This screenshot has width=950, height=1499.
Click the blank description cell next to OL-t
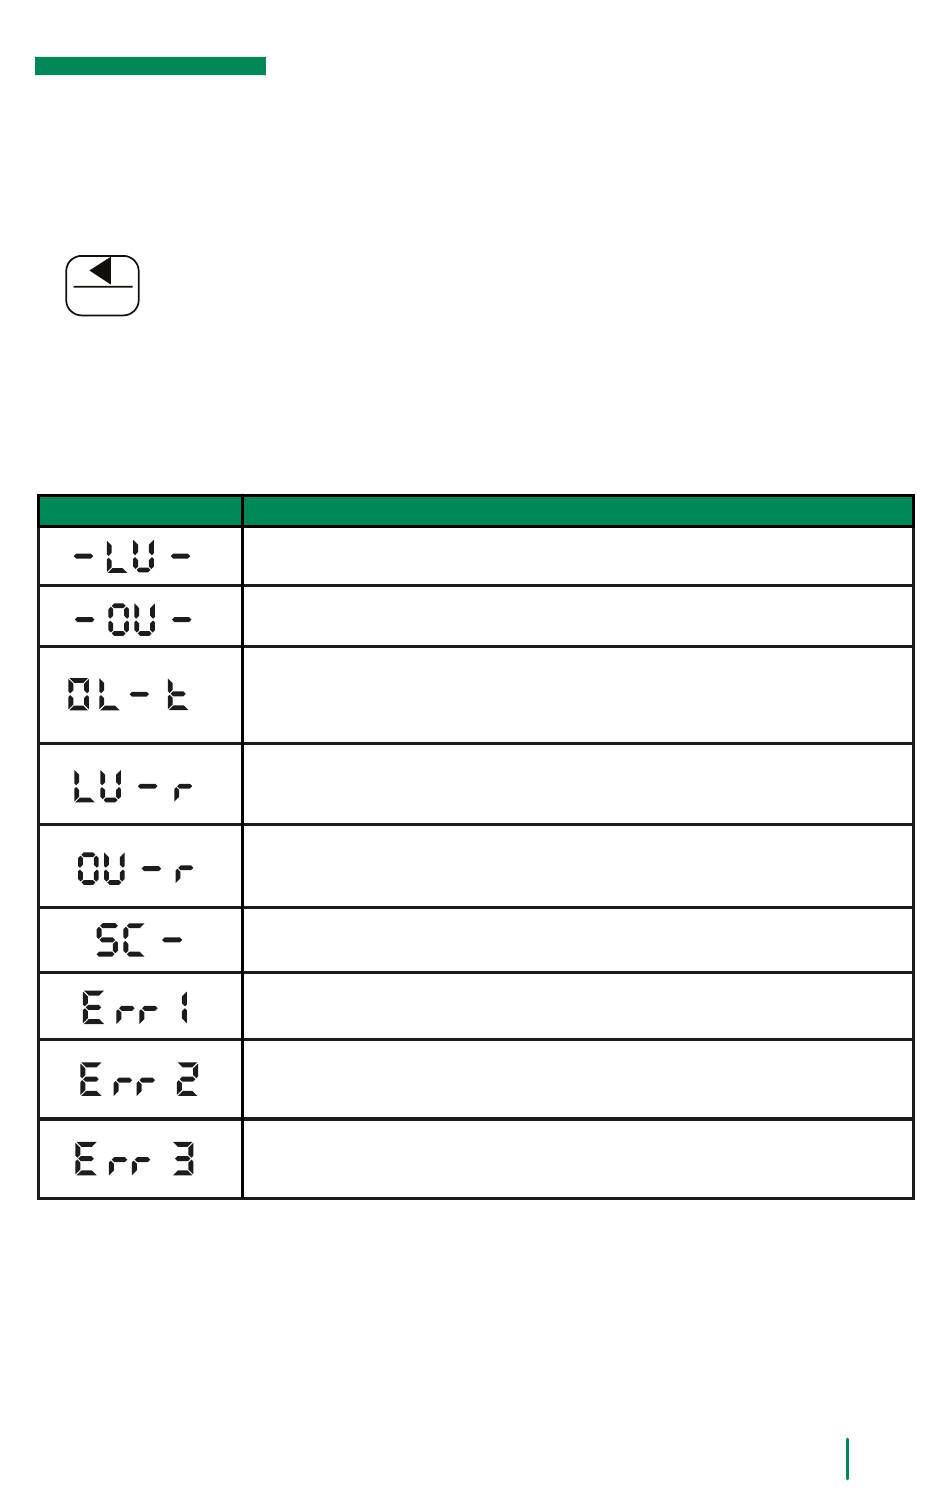click(x=578, y=695)
